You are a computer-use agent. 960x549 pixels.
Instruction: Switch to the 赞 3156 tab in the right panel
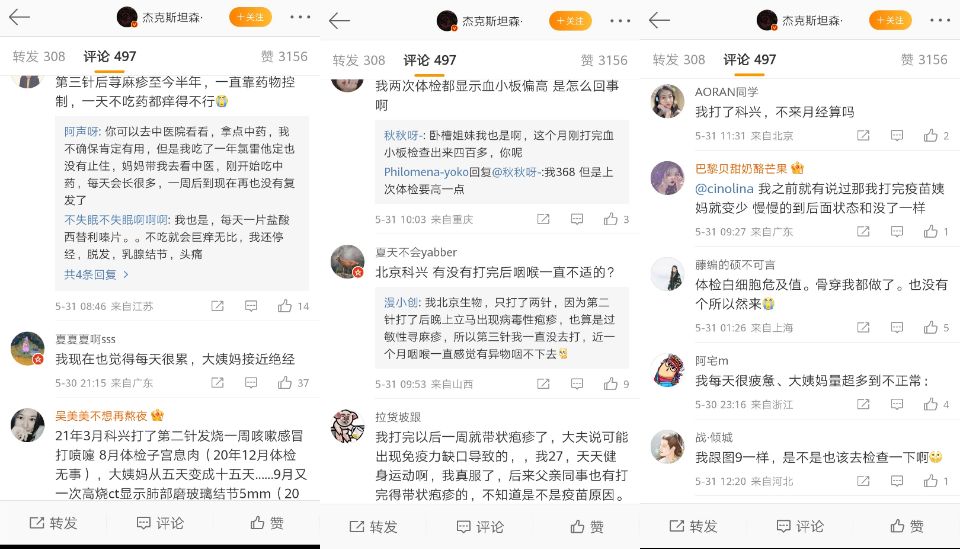tap(924, 59)
